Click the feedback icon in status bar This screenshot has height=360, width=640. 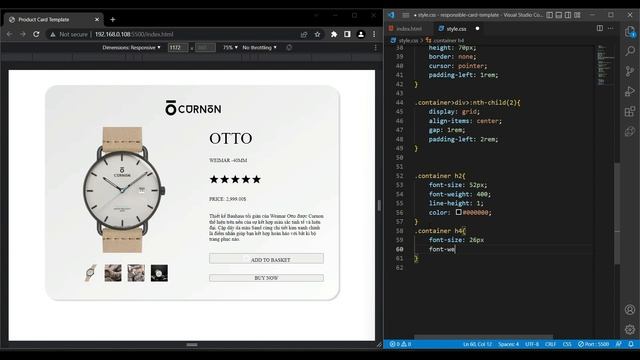pyautogui.click(x=619, y=344)
